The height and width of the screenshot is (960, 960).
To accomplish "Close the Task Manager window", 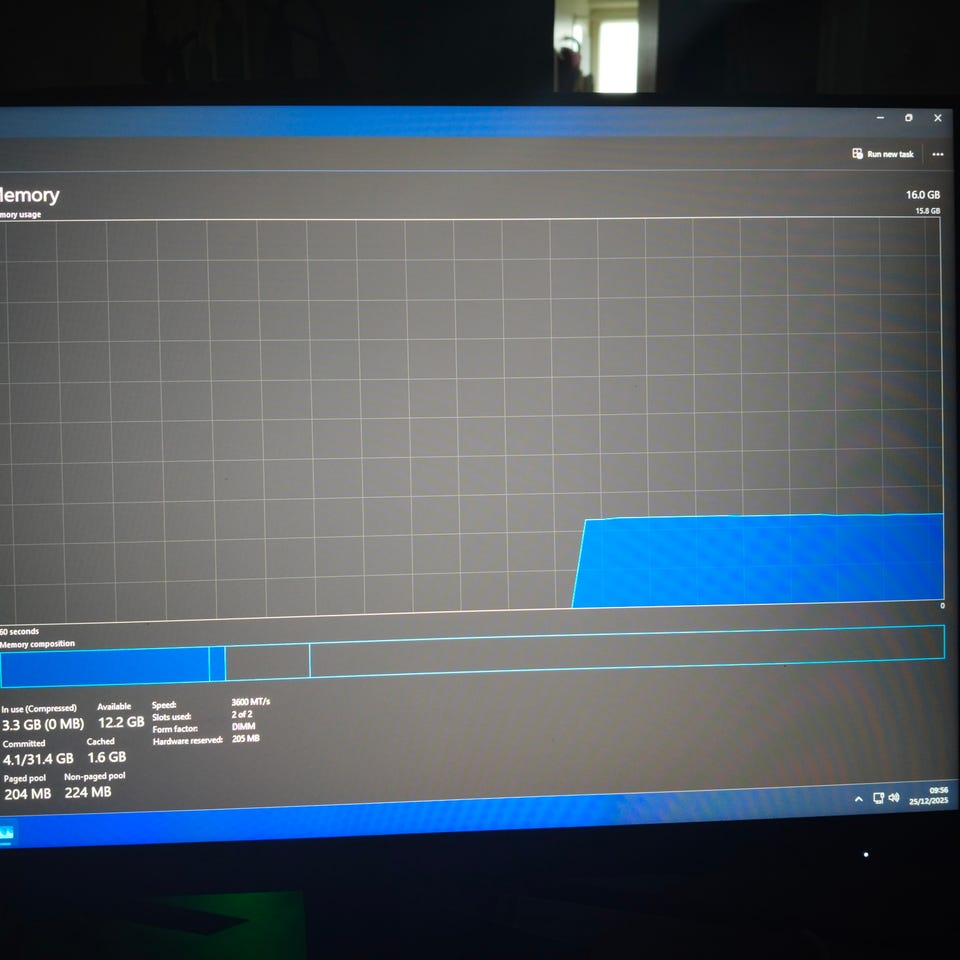I will [937, 118].
